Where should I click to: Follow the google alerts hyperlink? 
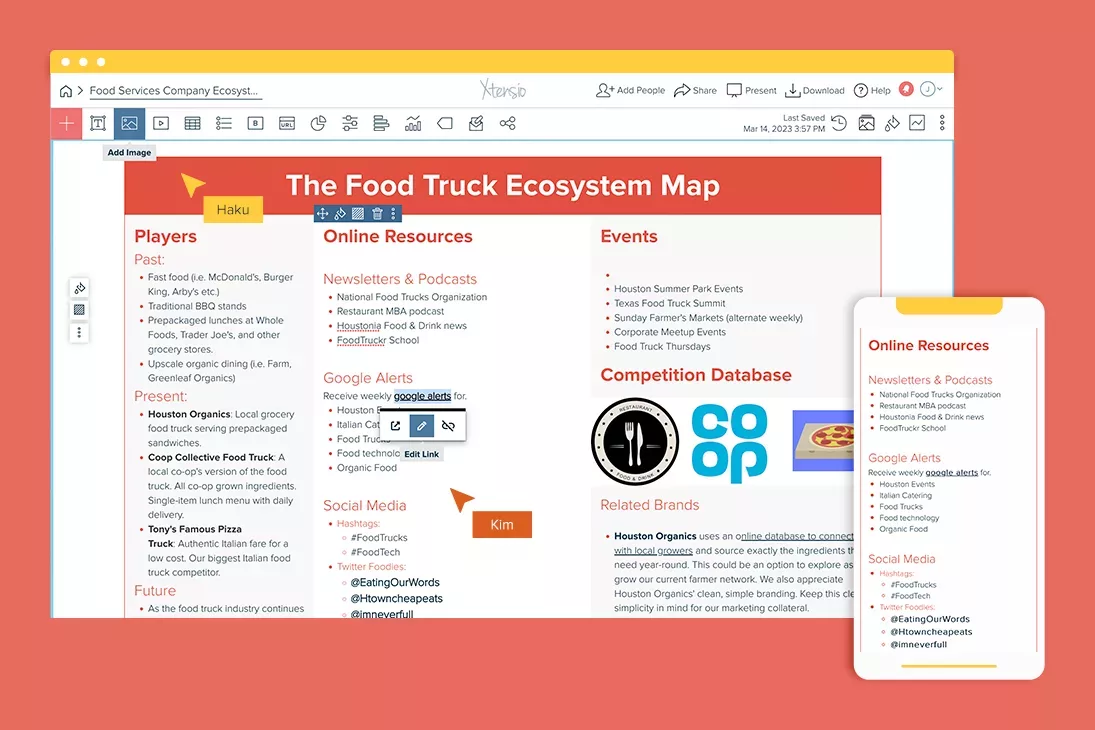point(423,395)
